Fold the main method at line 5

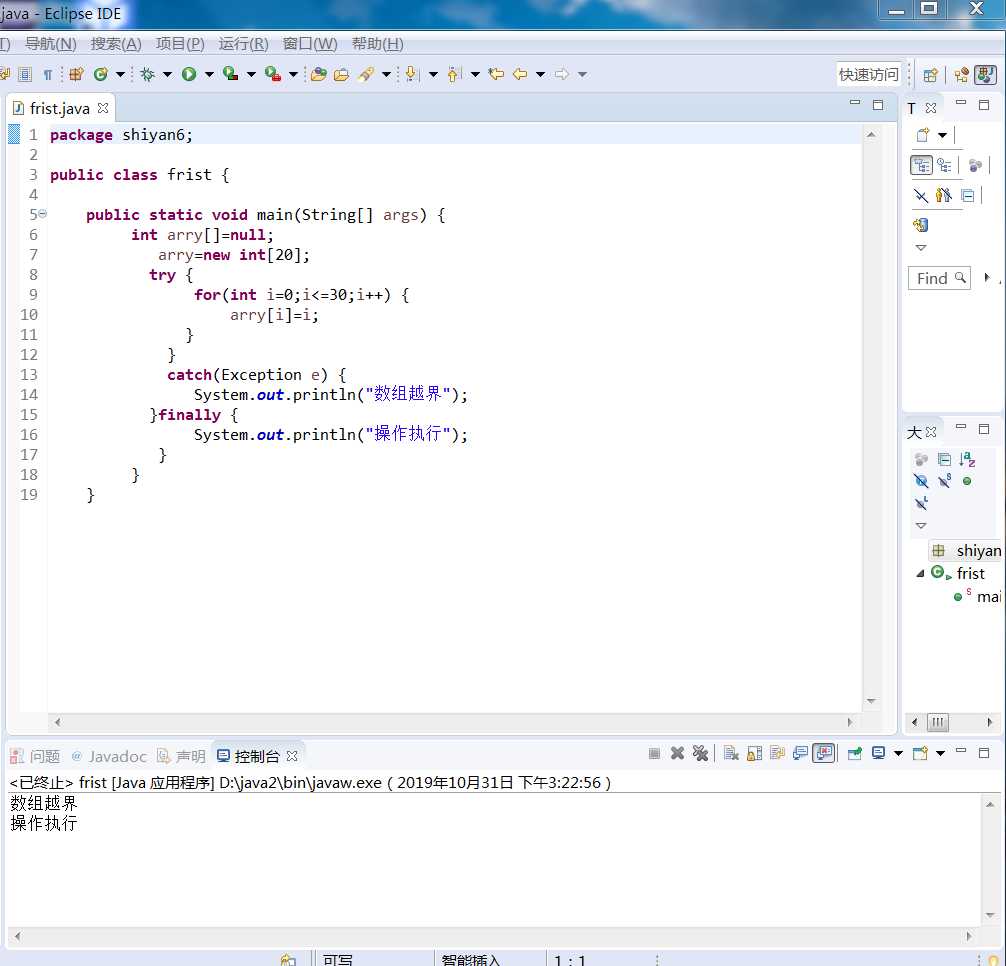42,214
